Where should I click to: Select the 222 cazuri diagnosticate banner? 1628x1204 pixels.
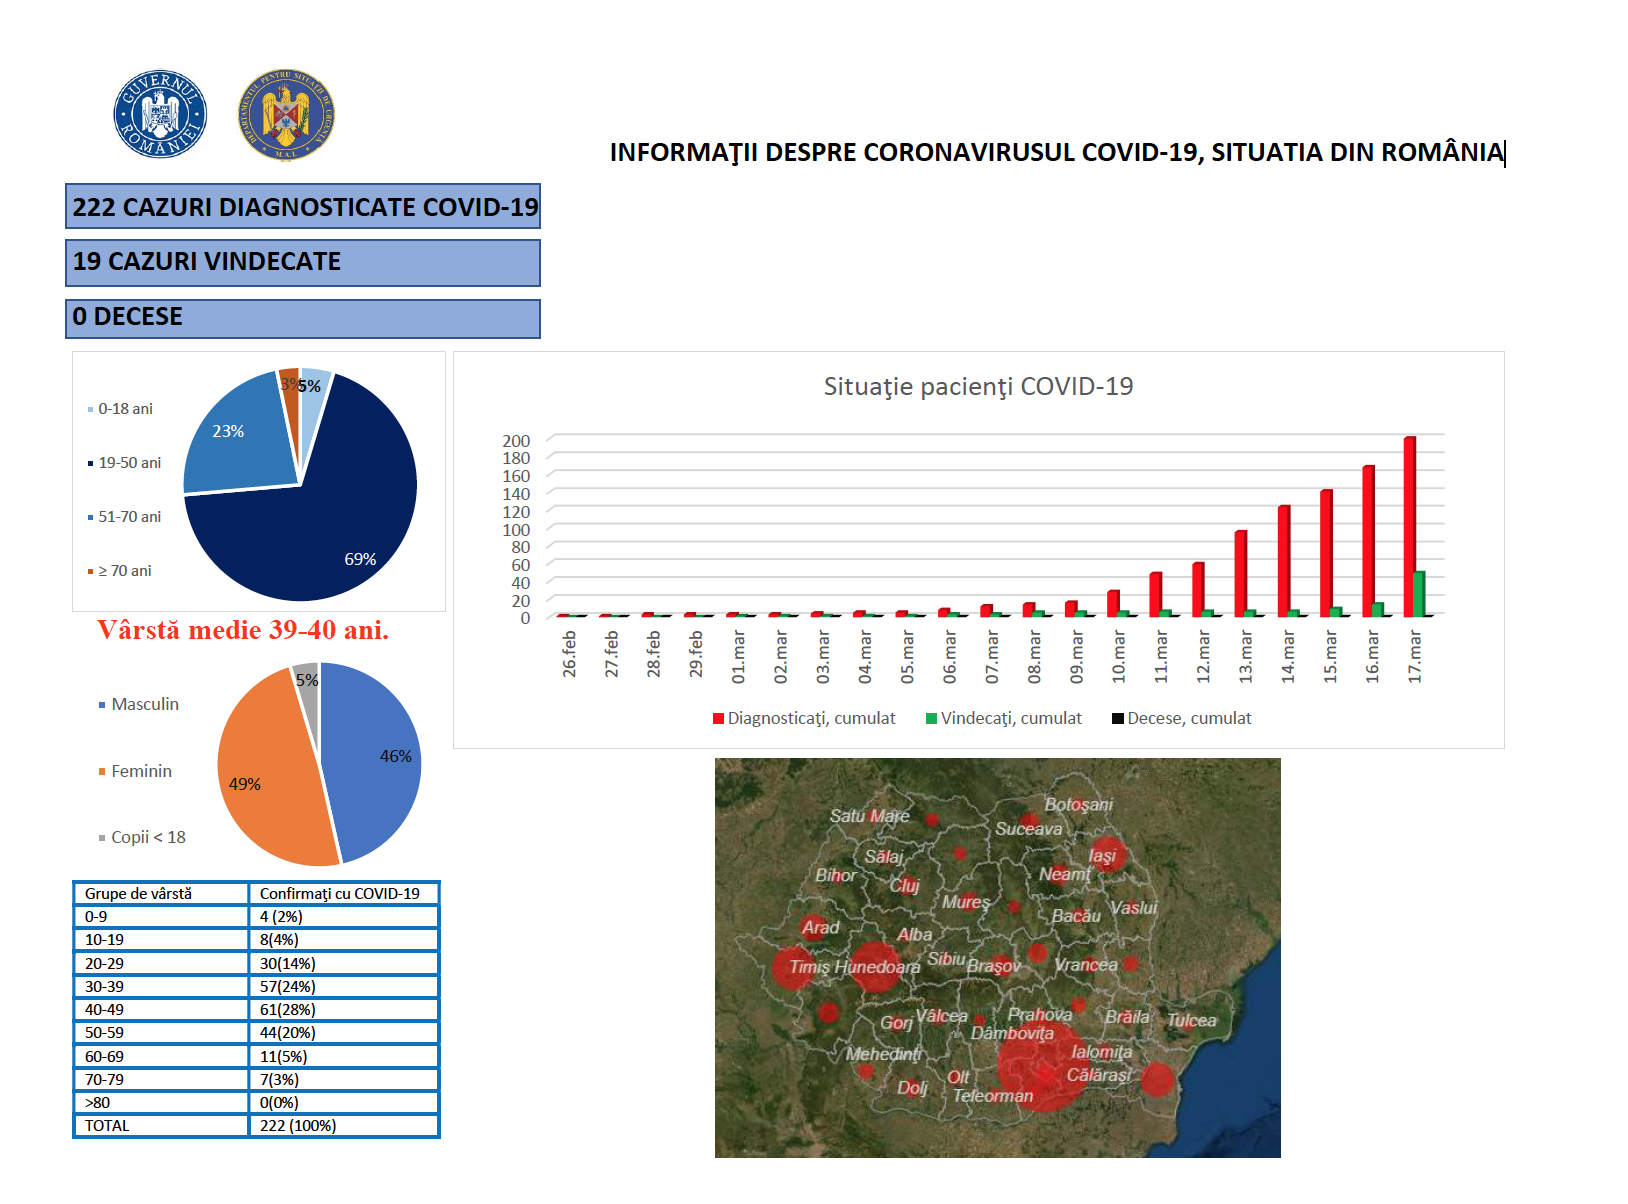[x=303, y=207]
